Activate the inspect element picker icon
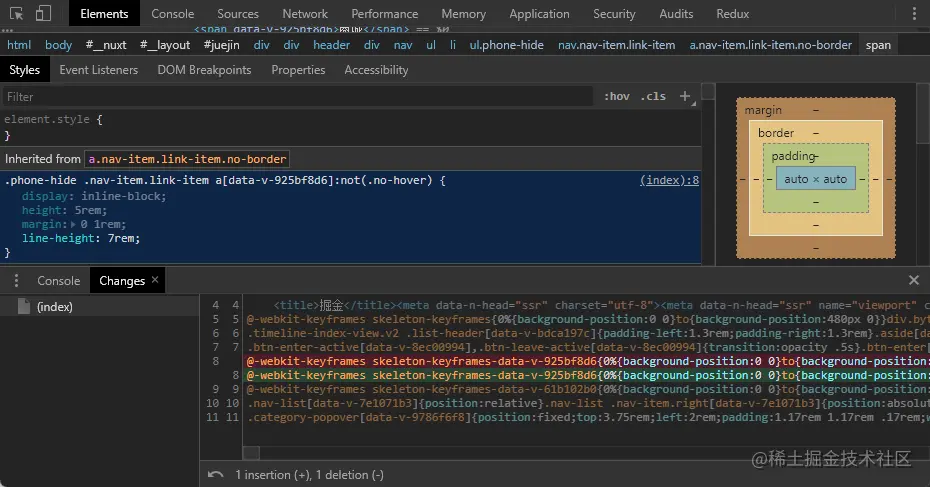The height and width of the screenshot is (487, 930). (17, 13)
